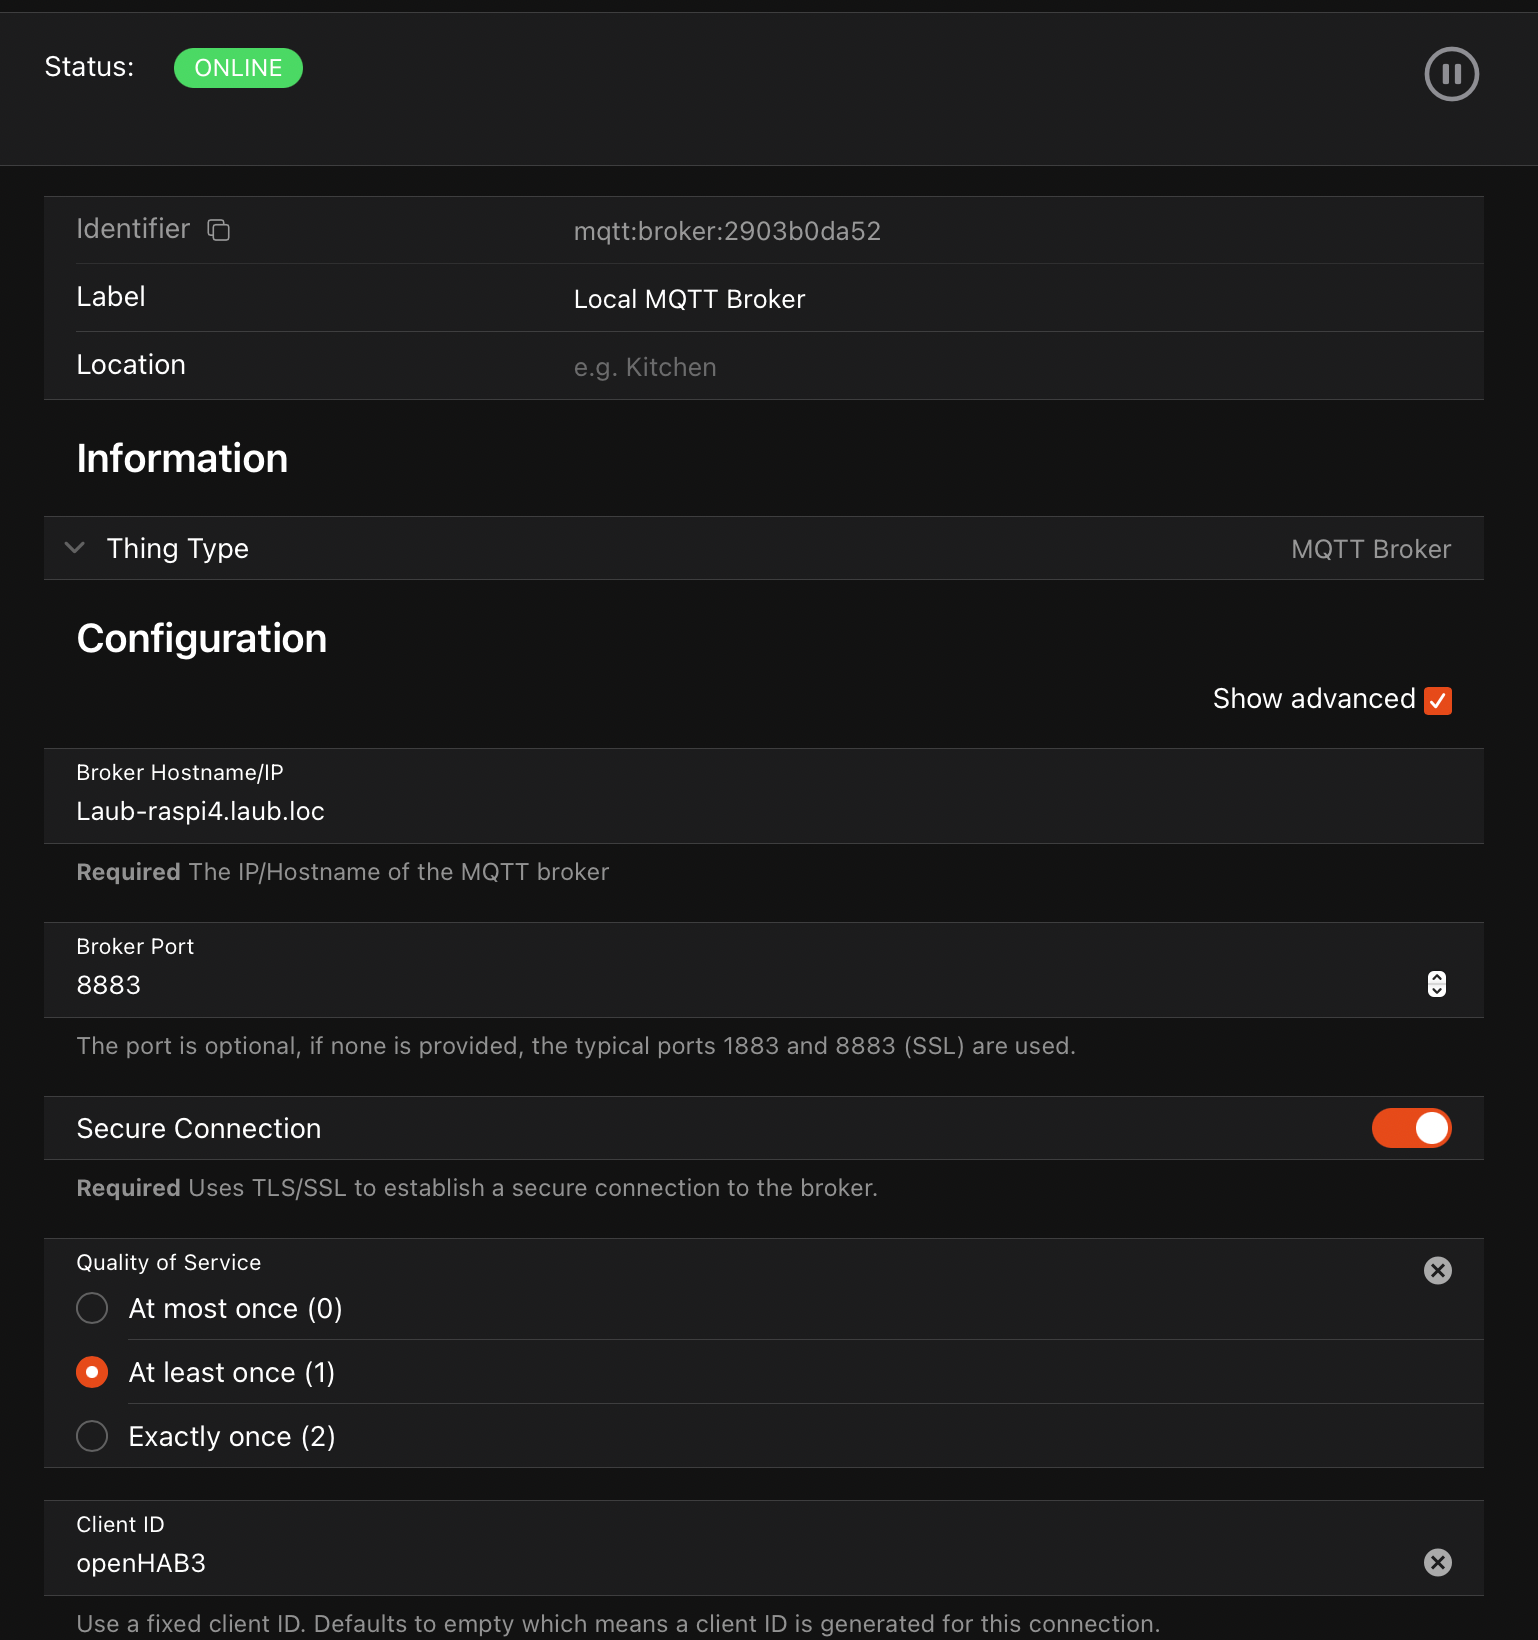This screenshot has height=1640, width=1538.
Task: Clear the Client ID field
Action: click(1437, 1562)
